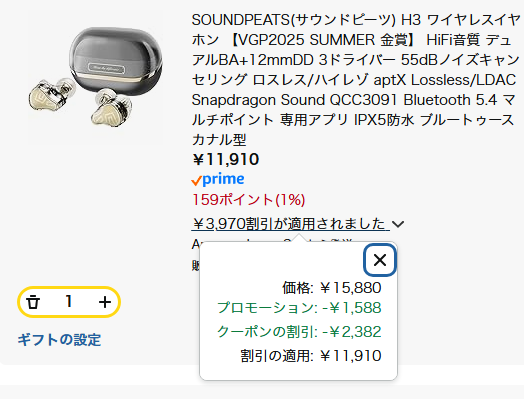The height and width of the screenshot is (399, 524).
Task: Collapse the chevron beside the ¥3,970 discount text
Action: [x=398, y=224]
